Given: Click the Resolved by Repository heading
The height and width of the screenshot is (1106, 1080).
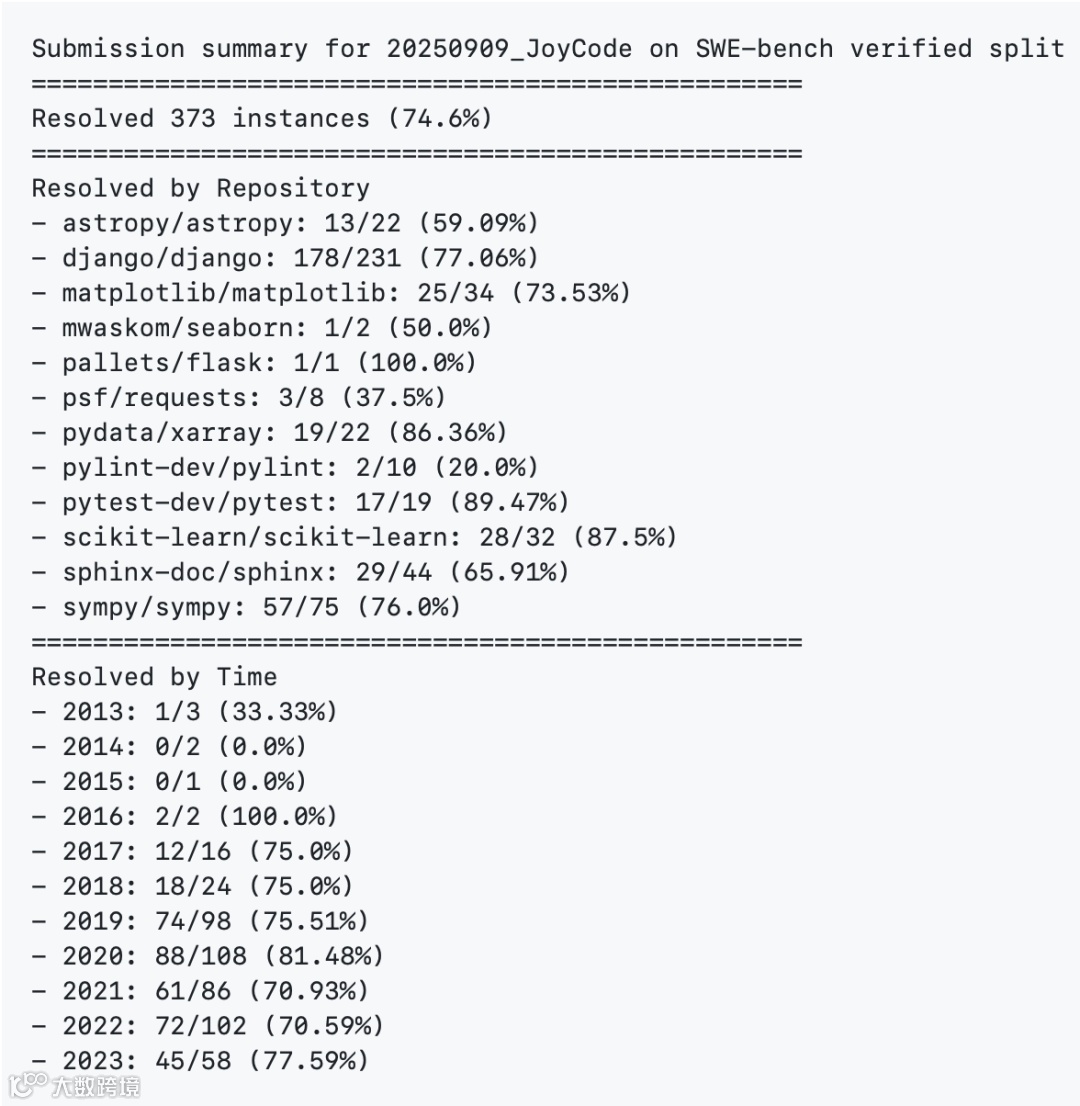Looking at the screenshot, I should tap(201, 188).
